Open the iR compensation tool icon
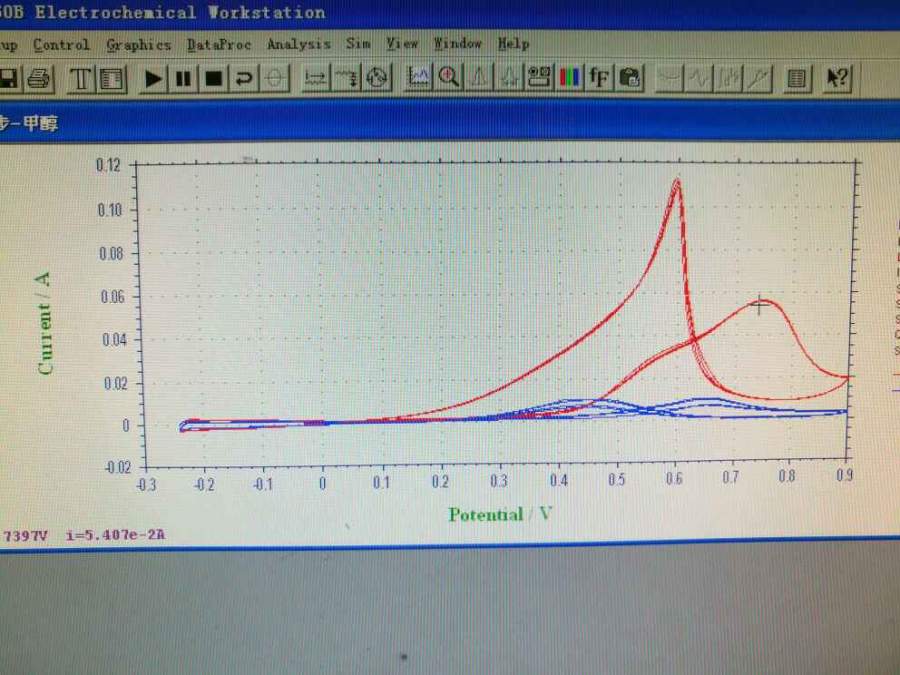The height and width of the screenshot is (675, 900). coord(316,79)
